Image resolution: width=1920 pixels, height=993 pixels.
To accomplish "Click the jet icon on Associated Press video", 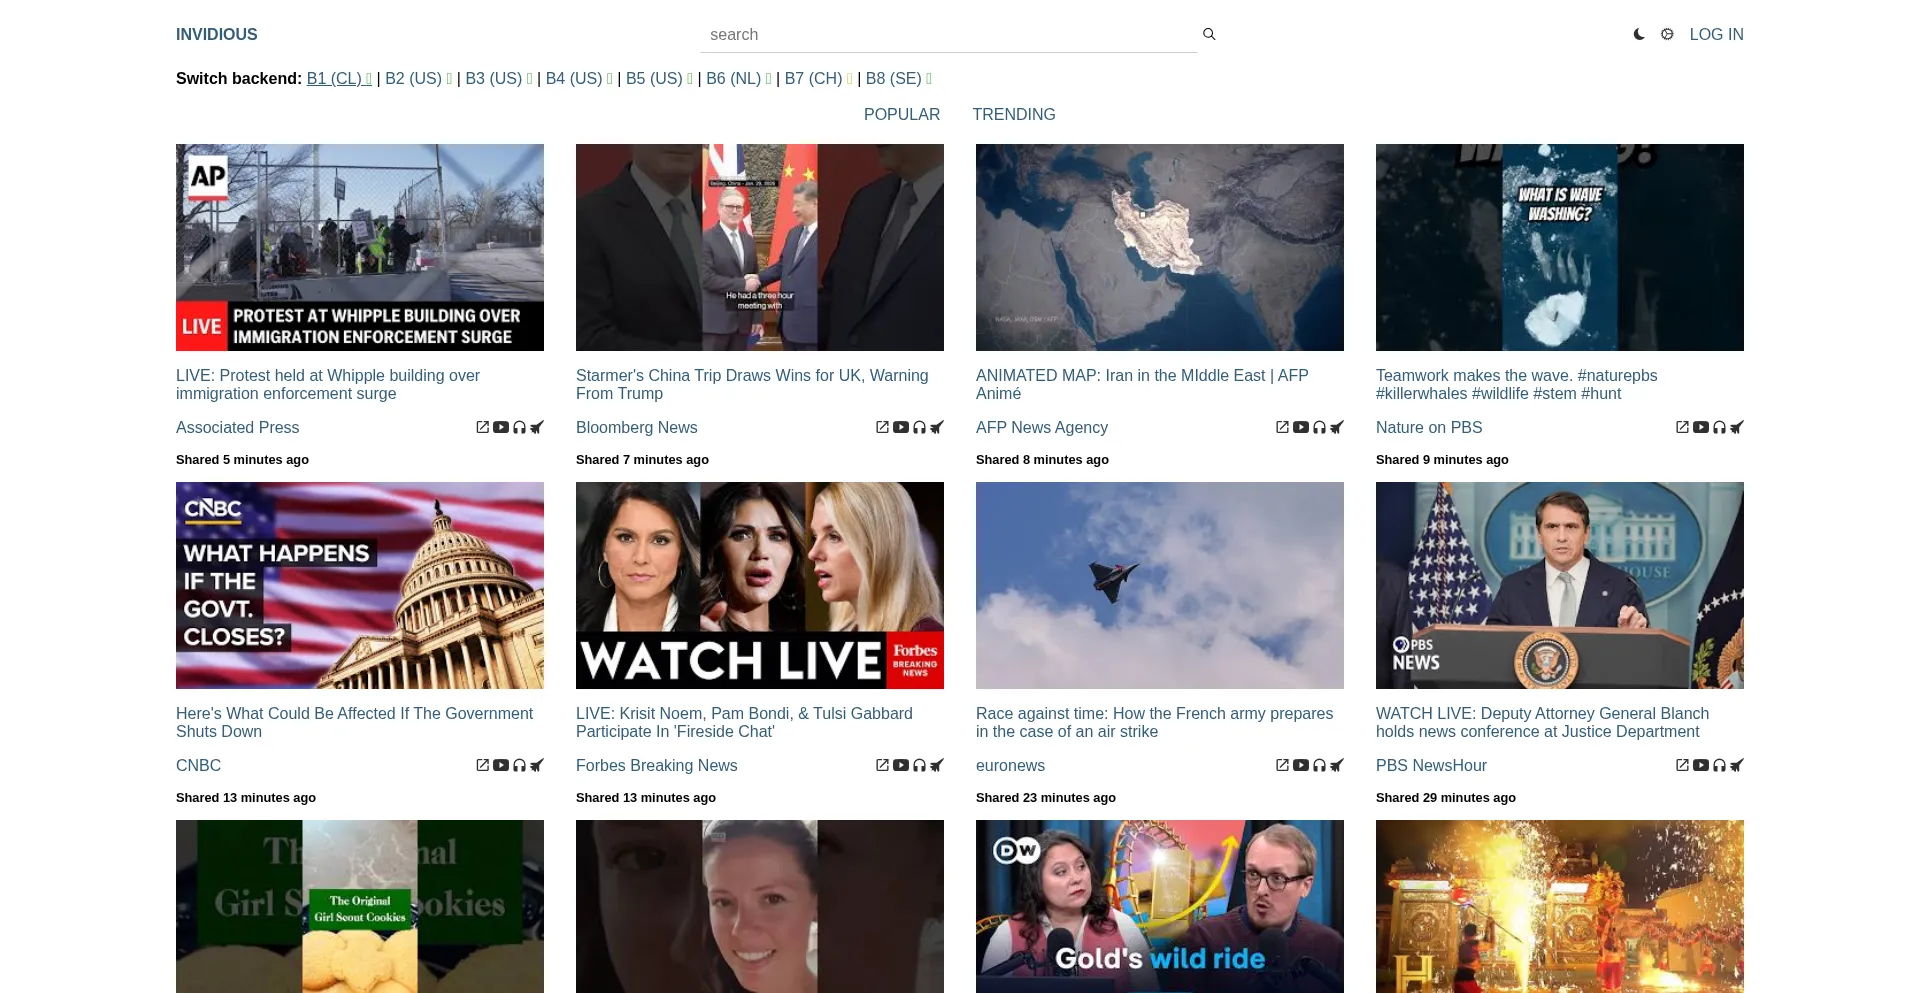I will point(537,427).
